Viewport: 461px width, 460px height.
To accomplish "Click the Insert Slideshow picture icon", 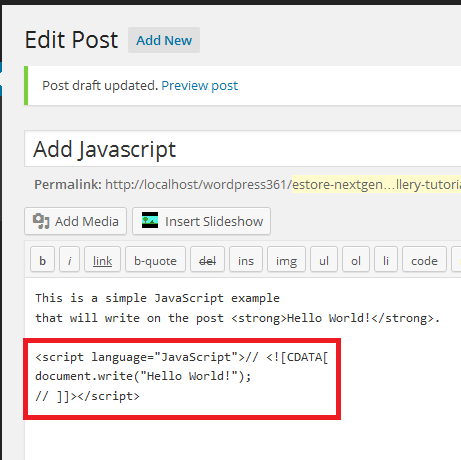I will (150, 220).
